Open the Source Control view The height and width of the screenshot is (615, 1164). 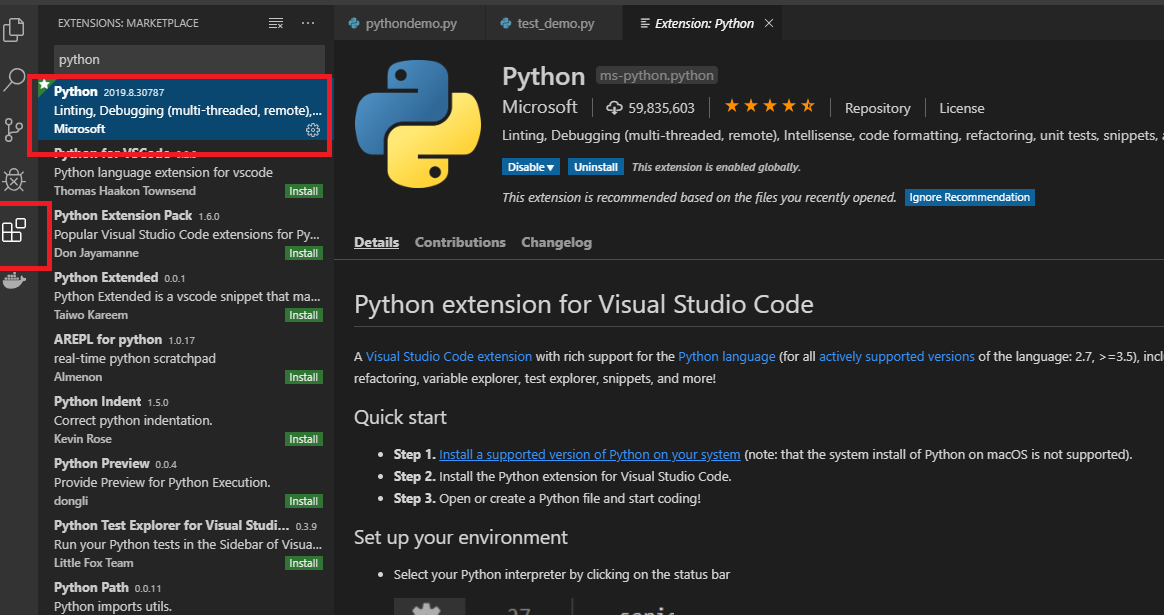point(15,131)
